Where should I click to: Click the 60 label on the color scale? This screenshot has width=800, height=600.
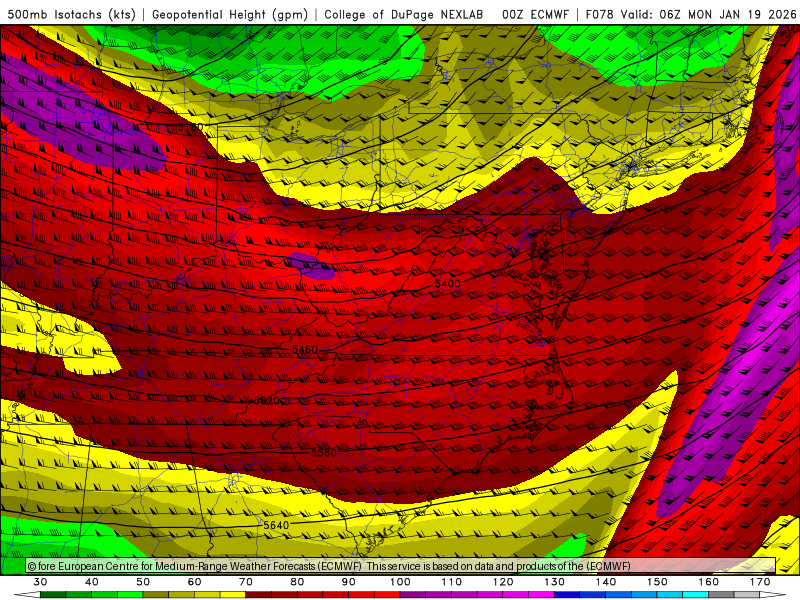[x=194, y=582]
